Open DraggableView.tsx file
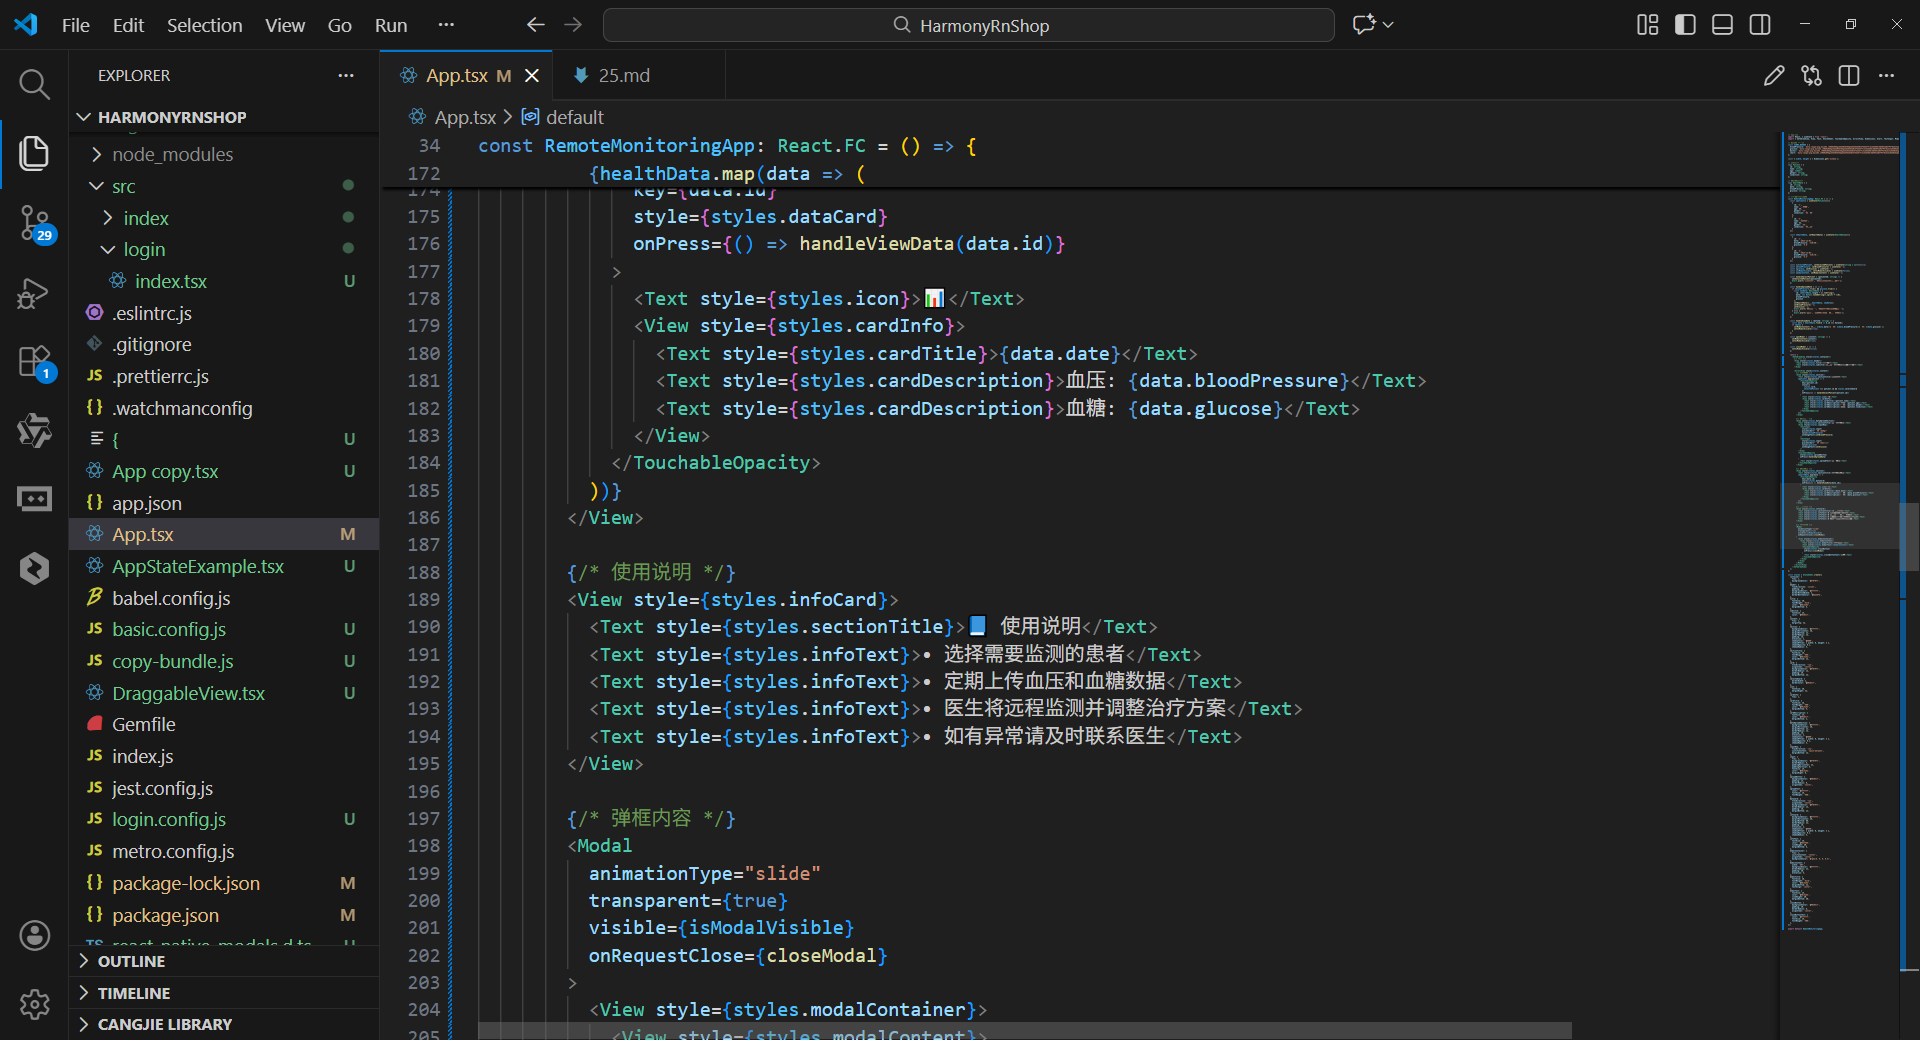This screenshot has width=1920, height=1040. (225, 693)
